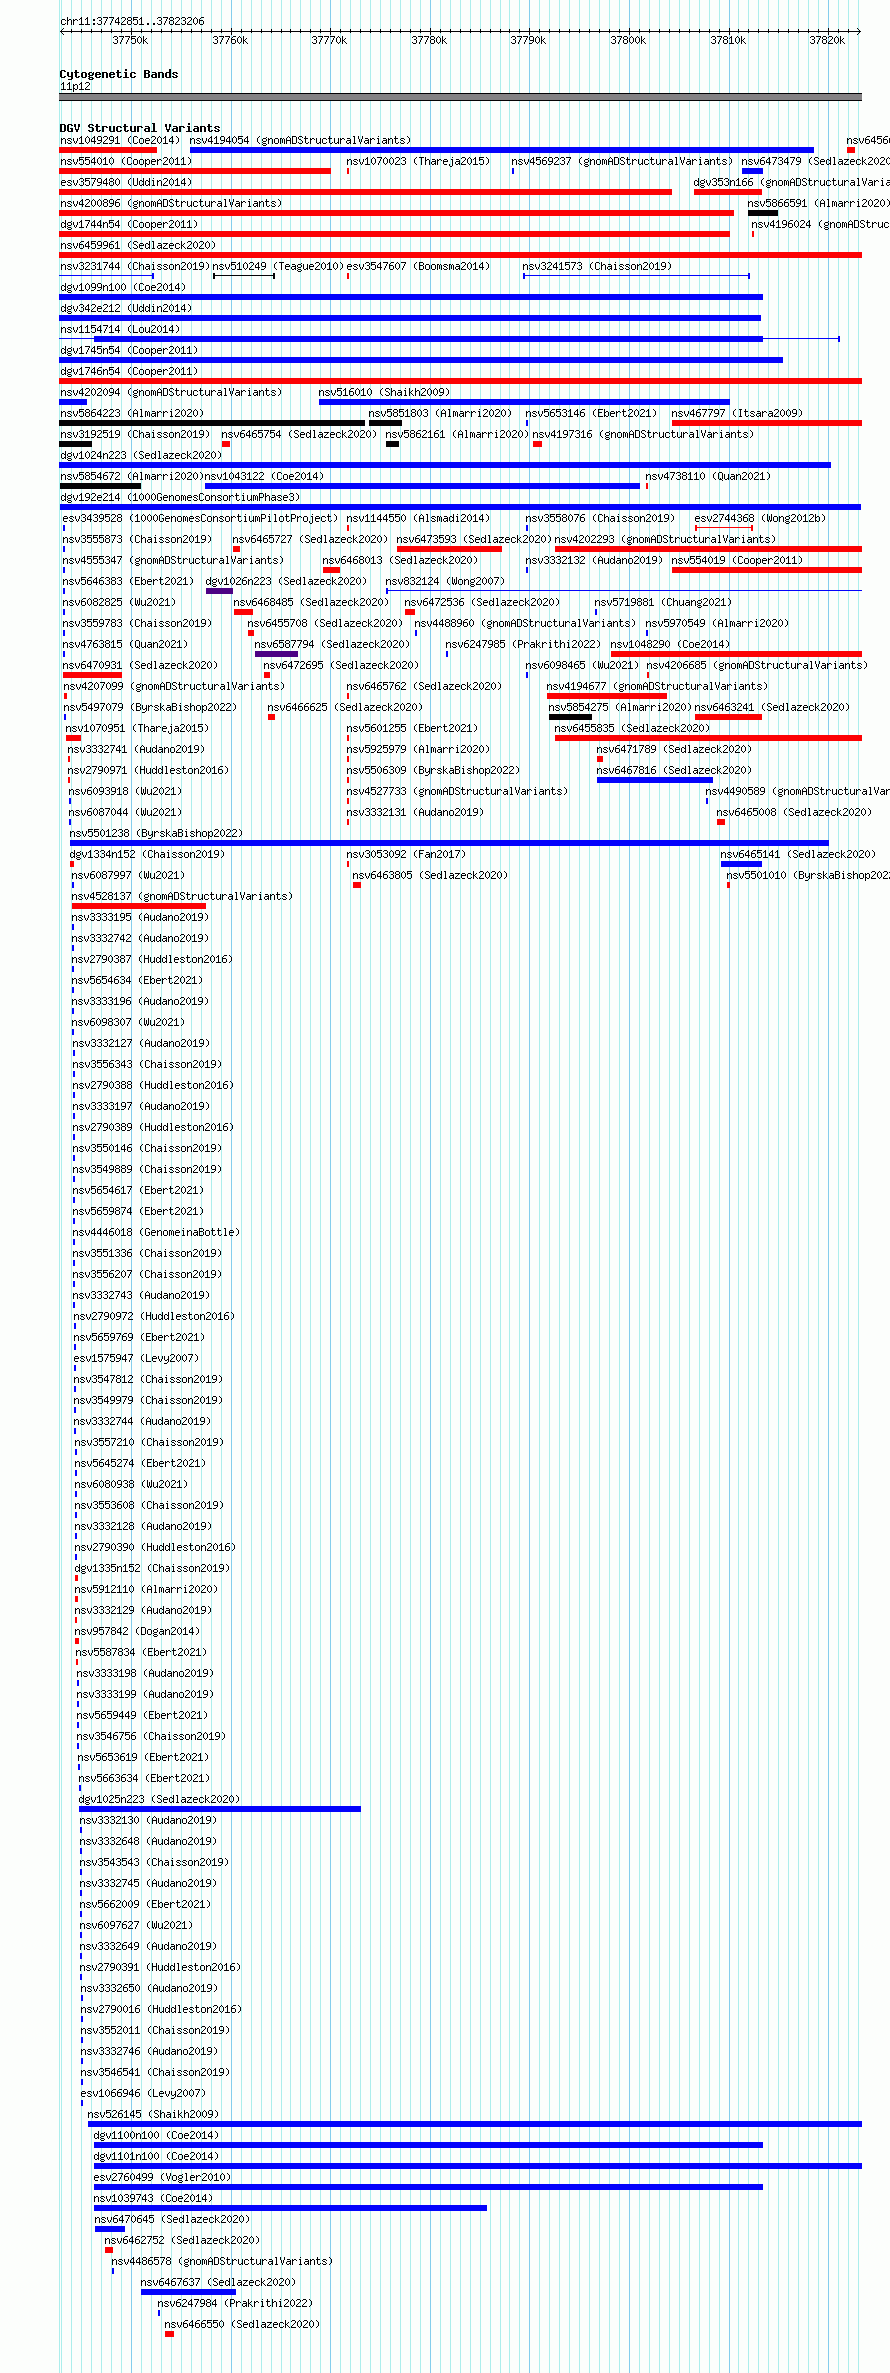Click the DGV Structural Variants track title
890x2373 pixels.
click(x=140, y=128)
